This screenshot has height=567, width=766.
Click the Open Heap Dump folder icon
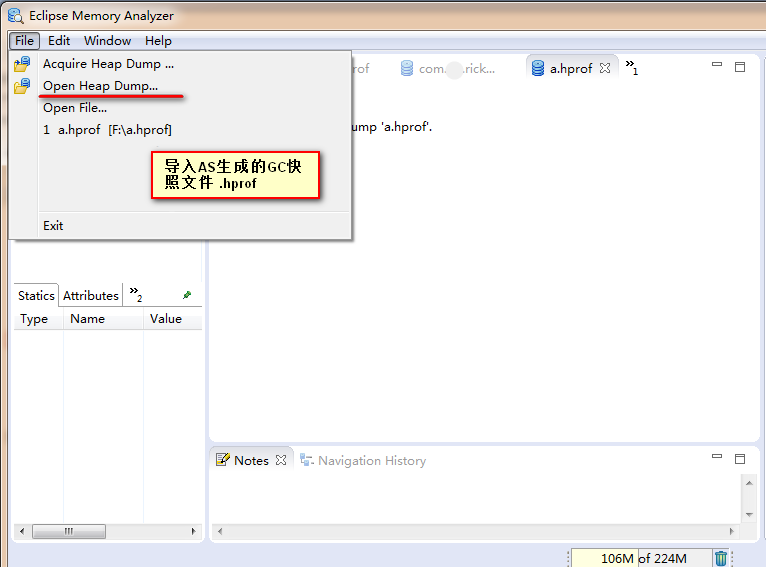pos(22,86)
